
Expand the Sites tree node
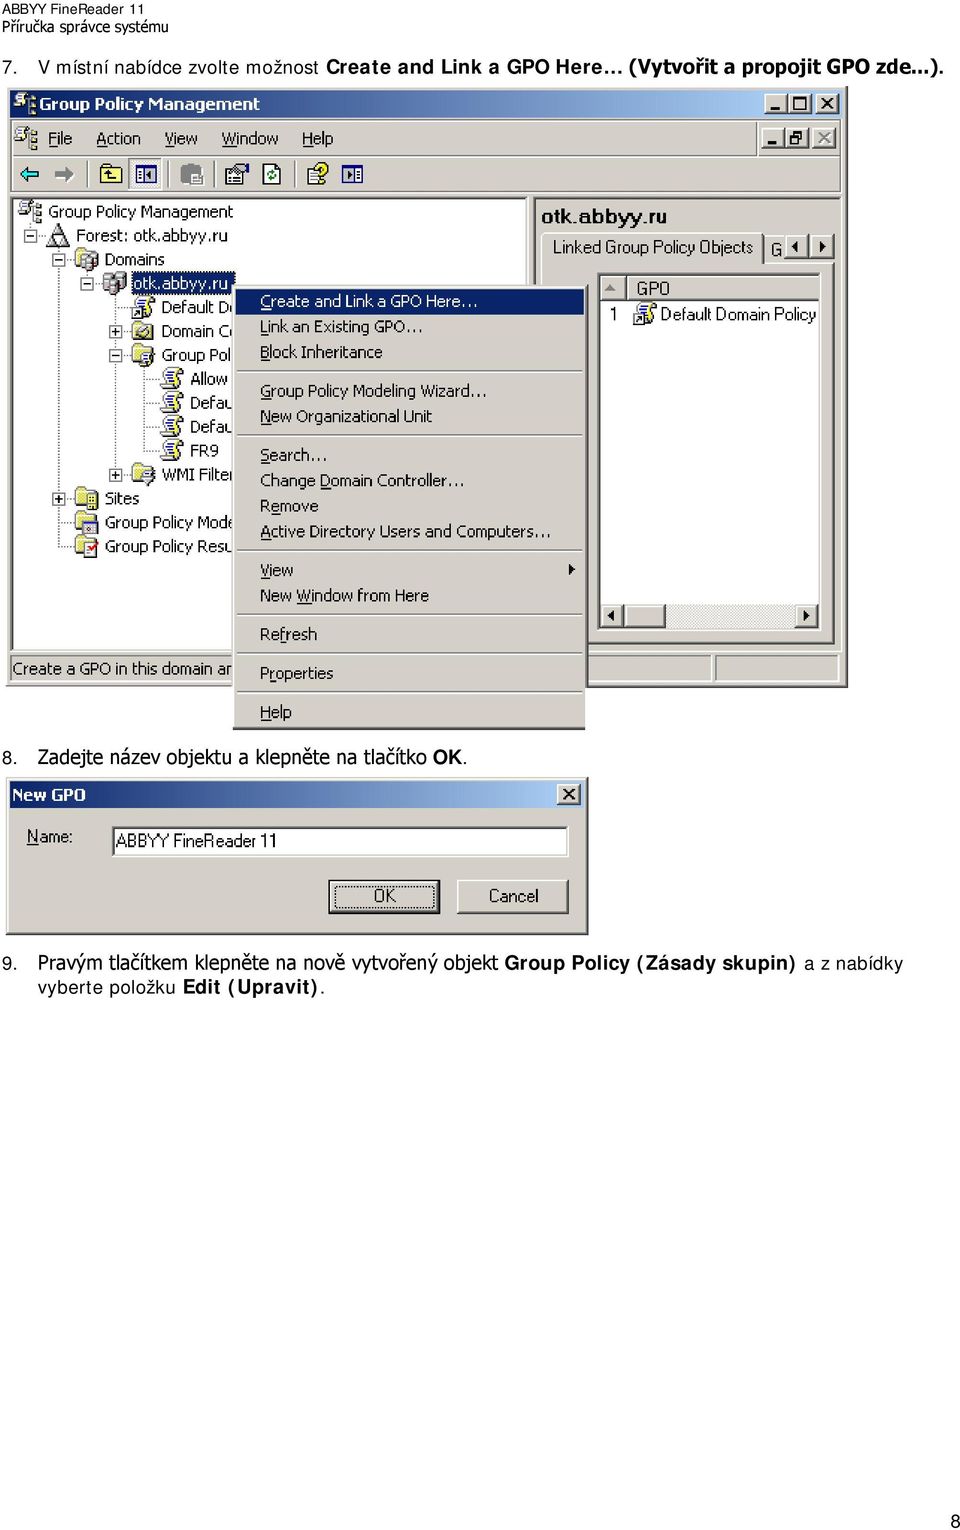pyautogui.click(x=59, y=499)
